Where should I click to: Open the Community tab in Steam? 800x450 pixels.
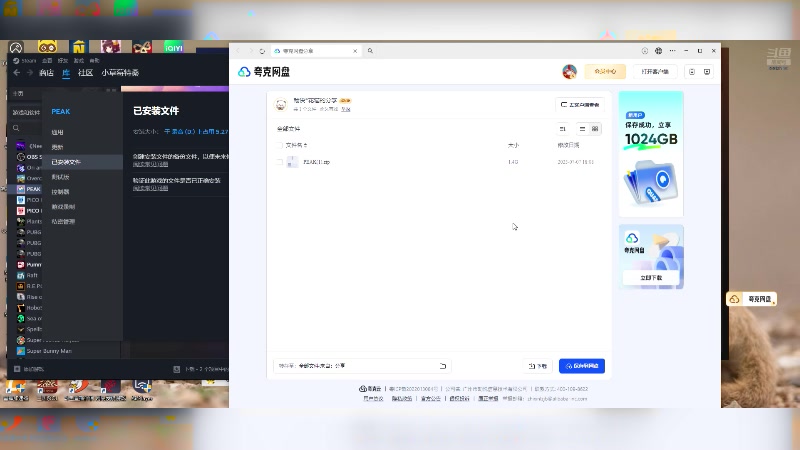tap(85, 73)
